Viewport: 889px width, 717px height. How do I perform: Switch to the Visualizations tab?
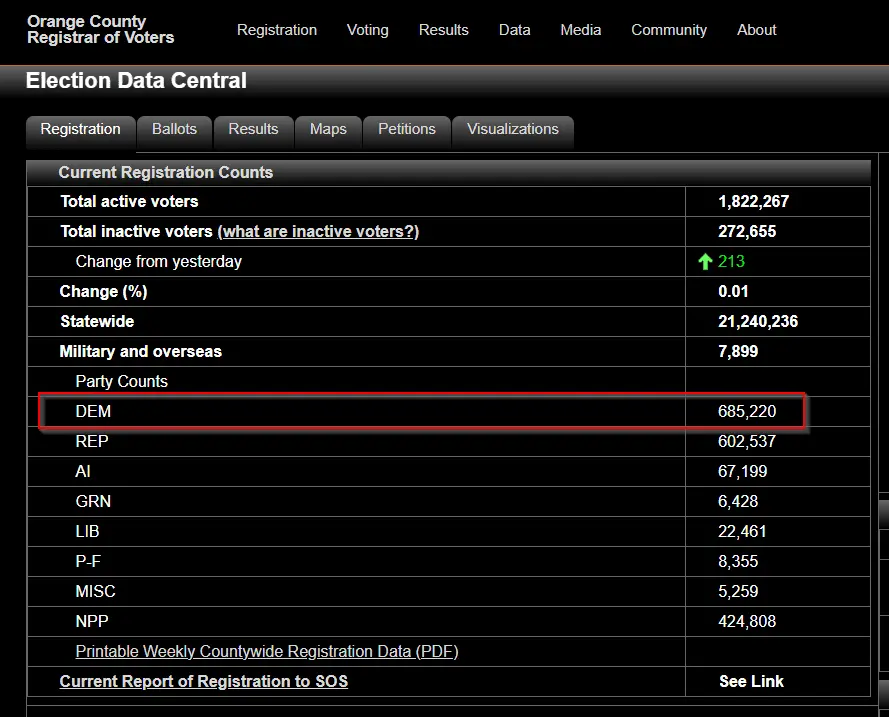(512, 129)
